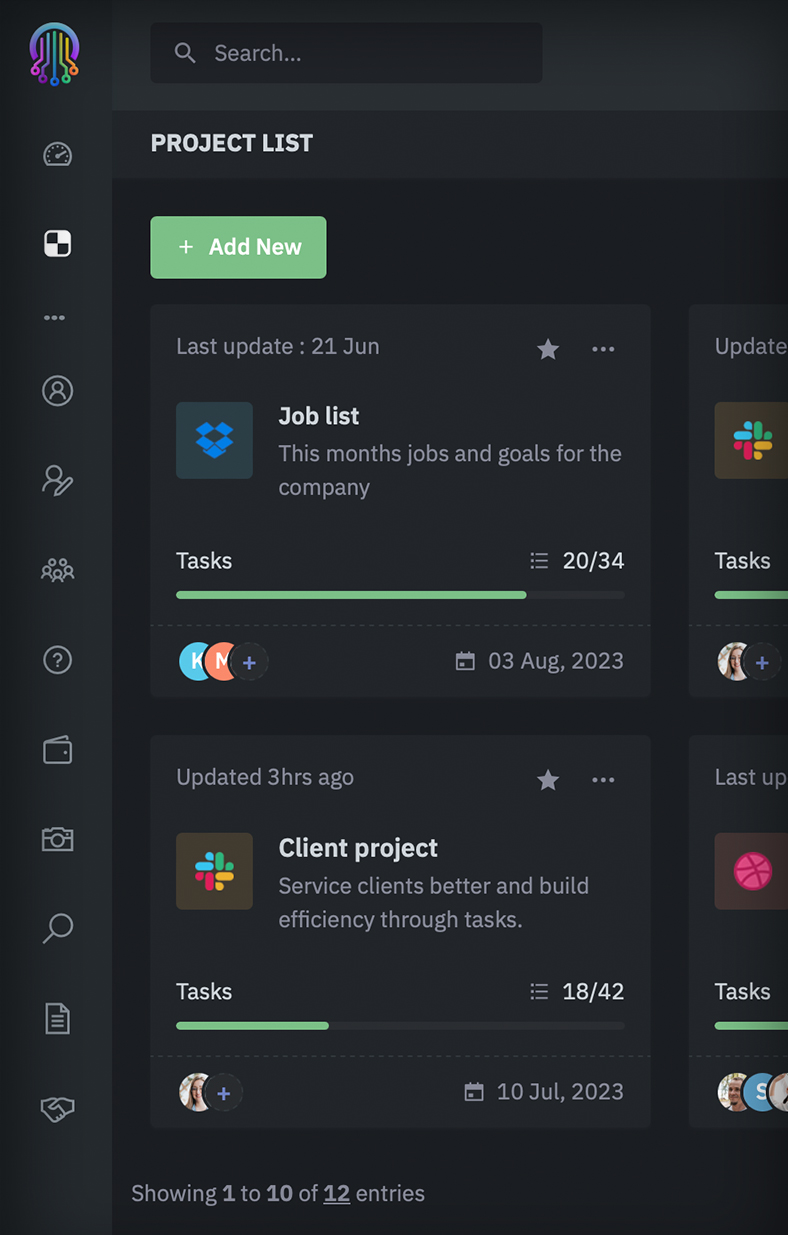Click the help question mark icon
The image size is (788, 1235).
point(57,660)
